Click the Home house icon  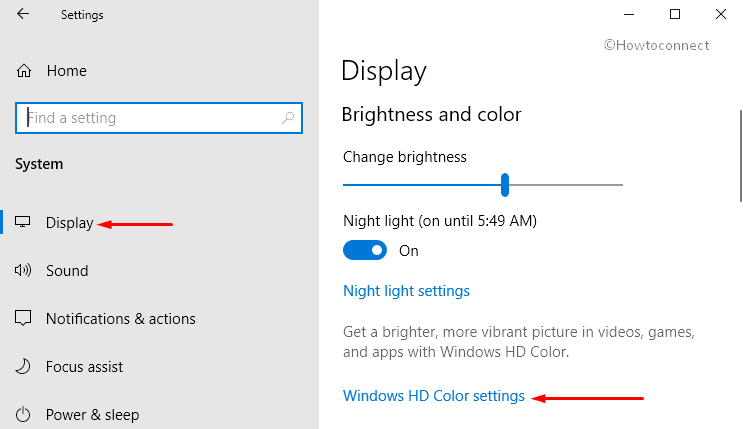tap(24, 71)
